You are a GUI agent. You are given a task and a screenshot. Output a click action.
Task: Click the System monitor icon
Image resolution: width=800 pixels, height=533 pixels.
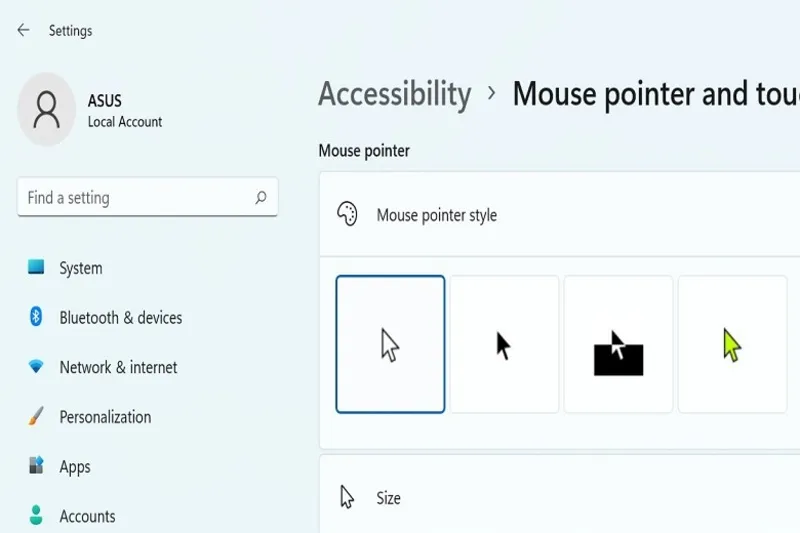click(x=36, y=267)
